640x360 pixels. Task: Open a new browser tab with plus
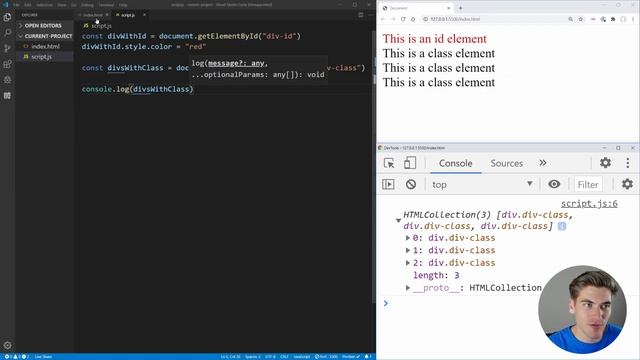(460, 8)
